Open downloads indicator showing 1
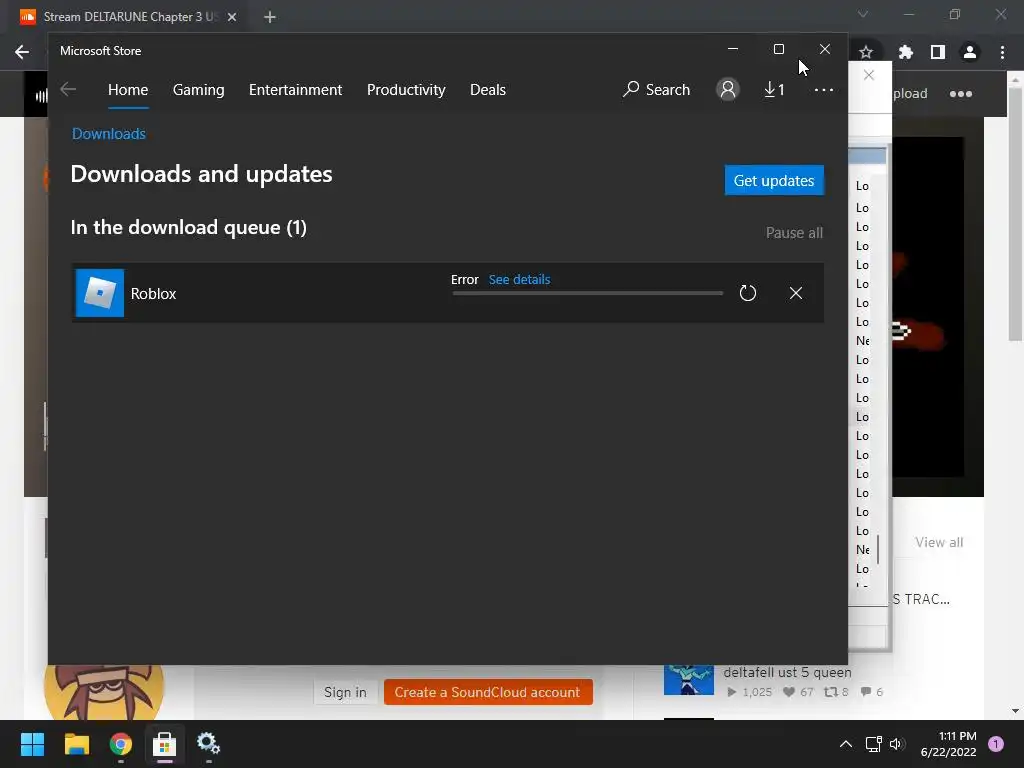The width and height of the screenshot is (1024, 768). coord(774,89)
